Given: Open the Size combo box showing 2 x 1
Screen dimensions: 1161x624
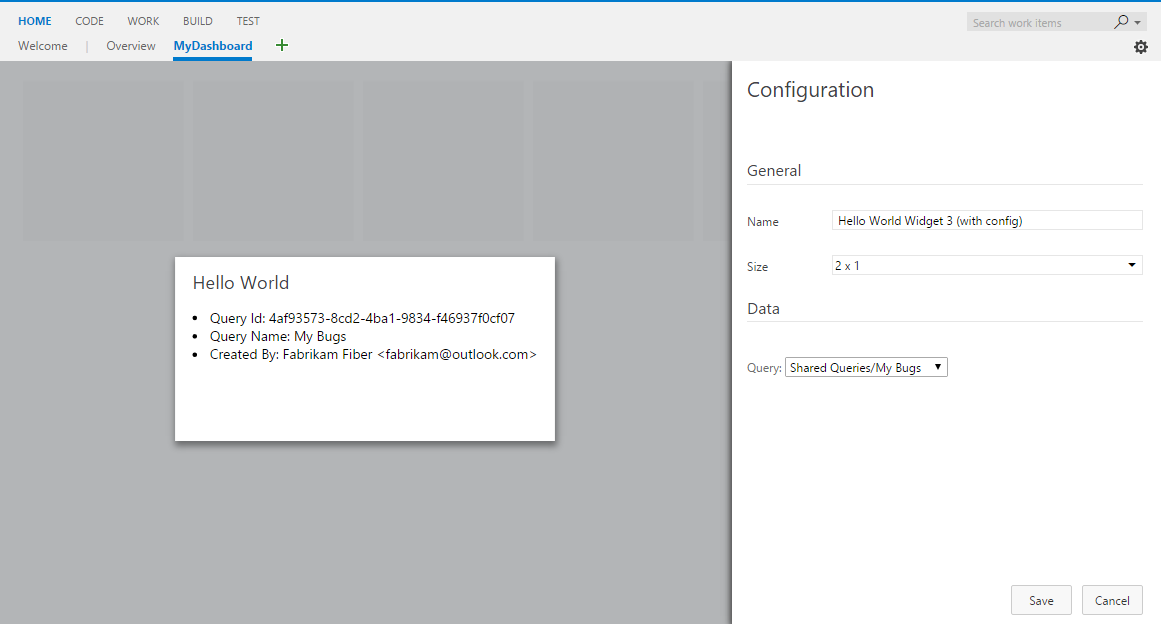Looking at the screenshot, I should pyautogui.click(x=986, y=264).
